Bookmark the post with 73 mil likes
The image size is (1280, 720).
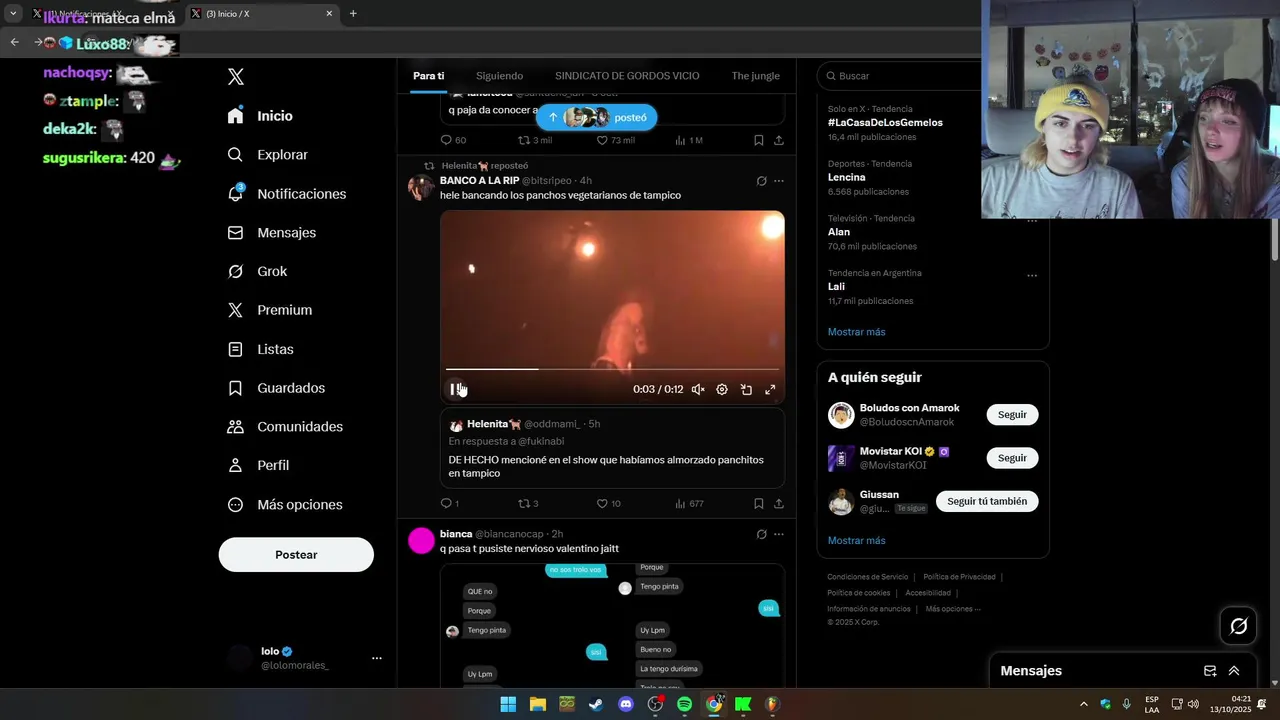[759, 140]
